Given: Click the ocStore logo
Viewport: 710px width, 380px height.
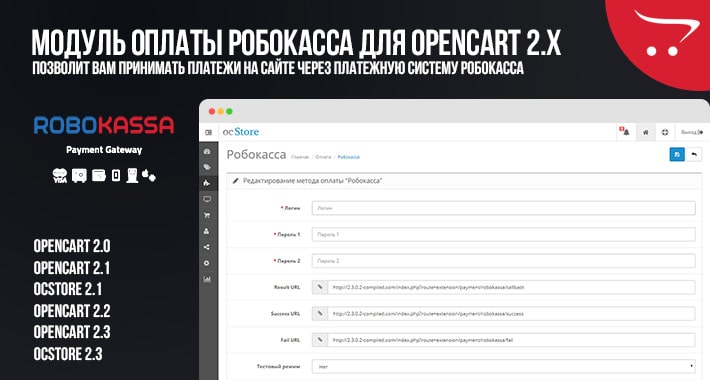Looking at the screenshot, I should click(241, 132).
